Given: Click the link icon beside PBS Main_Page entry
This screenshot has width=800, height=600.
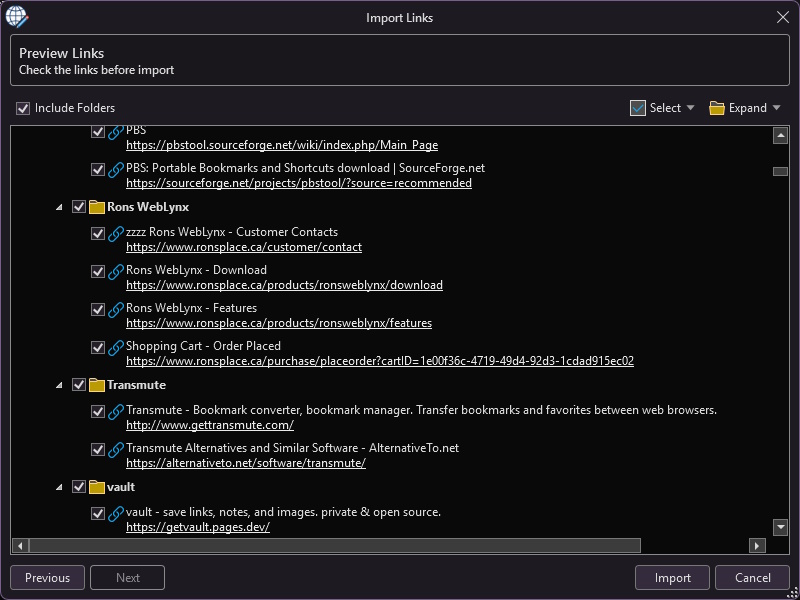Looking at the screenshot, I should (x=116, y=132).
